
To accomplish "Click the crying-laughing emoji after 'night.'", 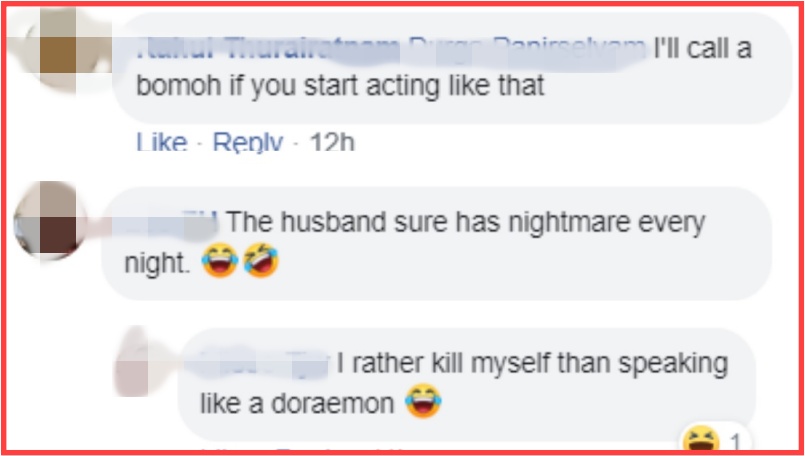I will click(220, 260).
